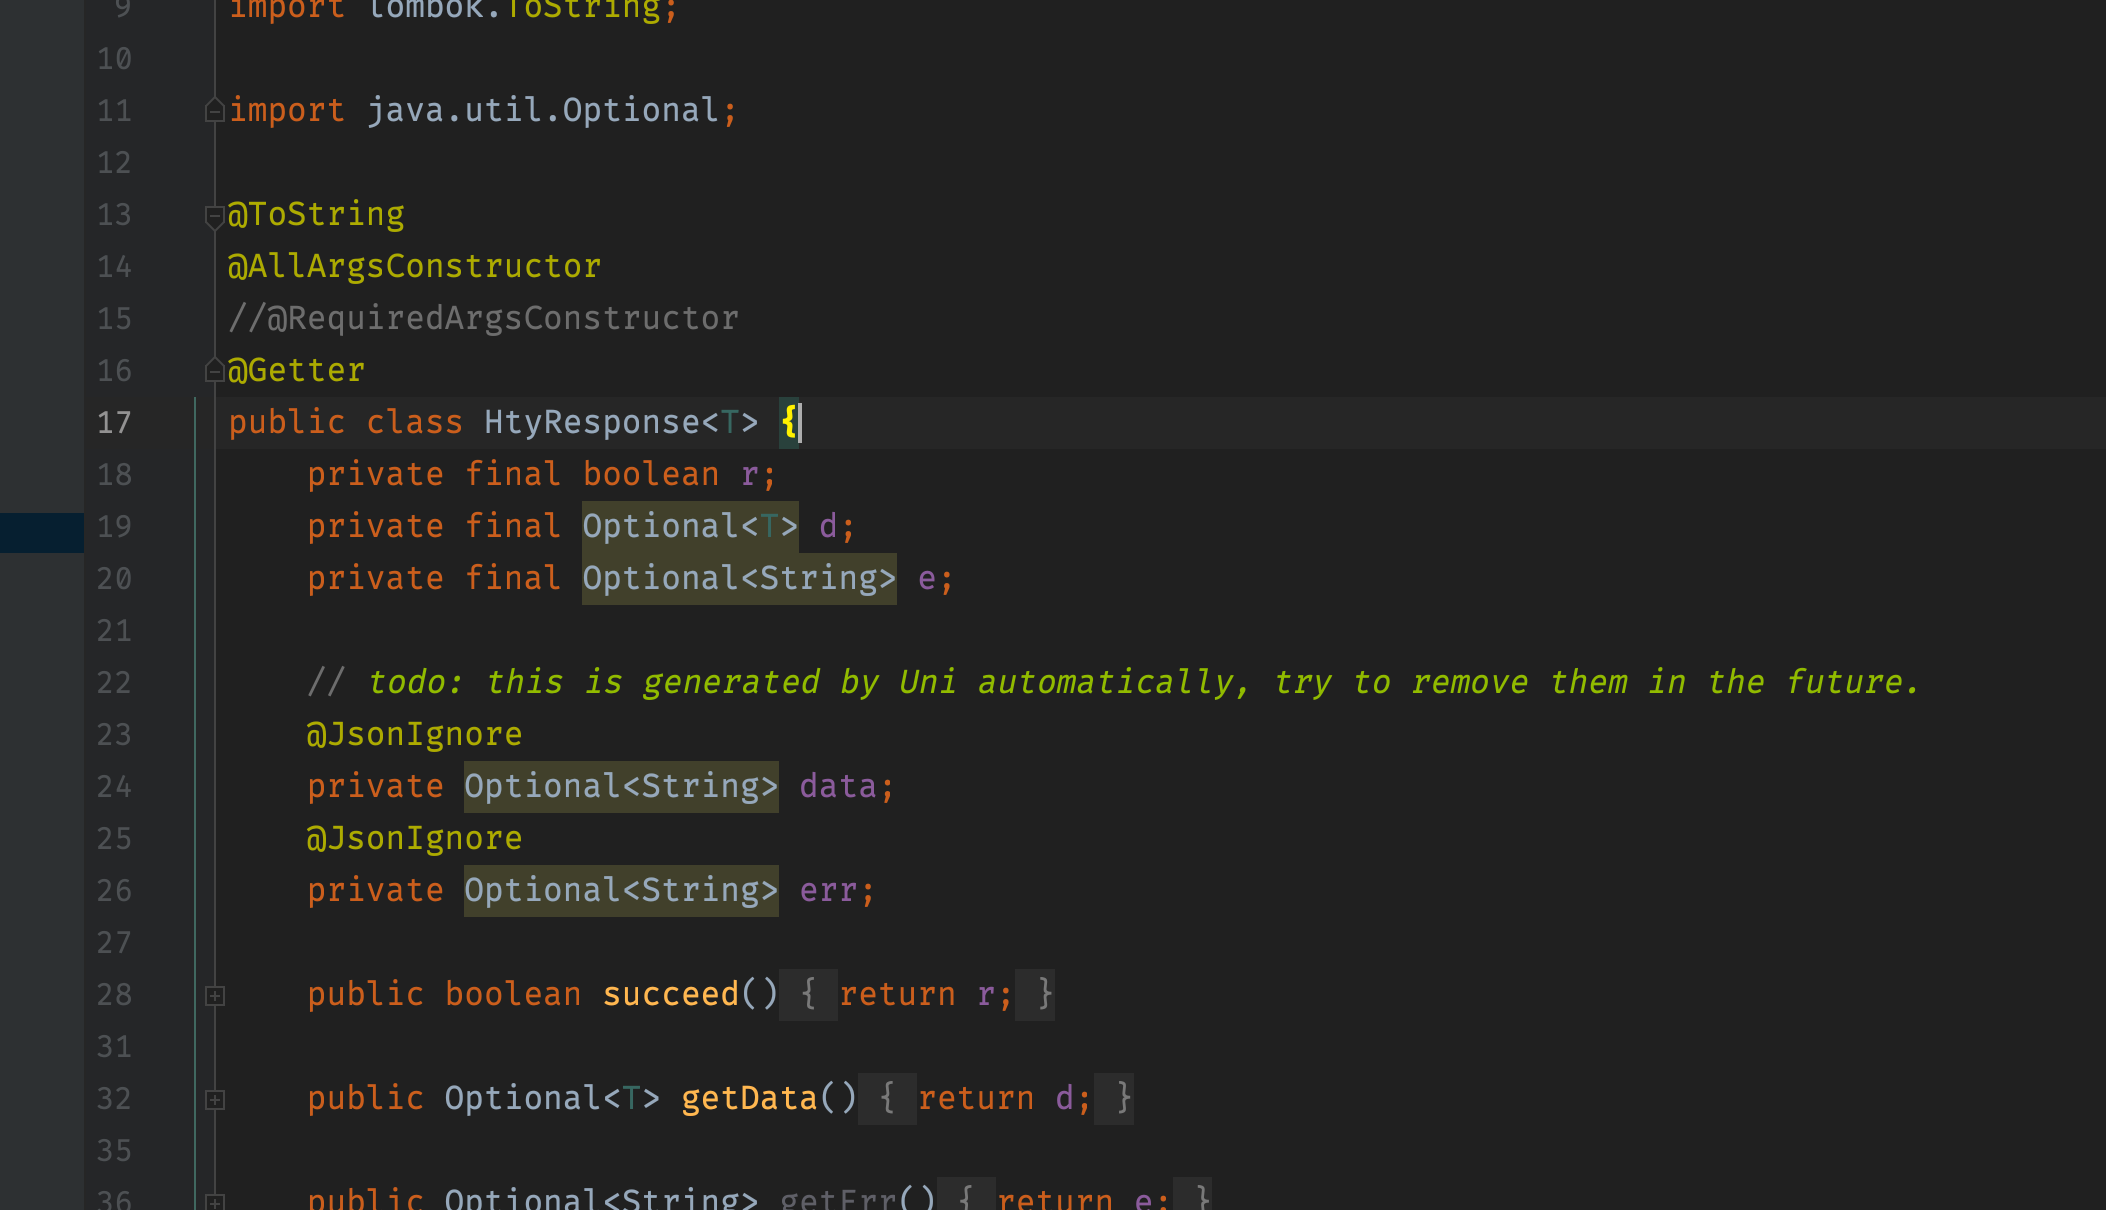Click the HtyResponse class name
The height and width of the screenshot is (1210, 2106).
pyautogui.click(x=591, y=423)
